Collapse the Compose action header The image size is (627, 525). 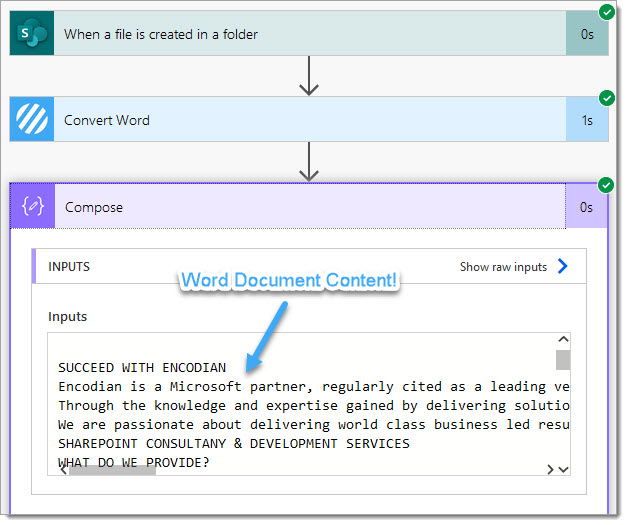pyautogui.click(x=310, y=206)
